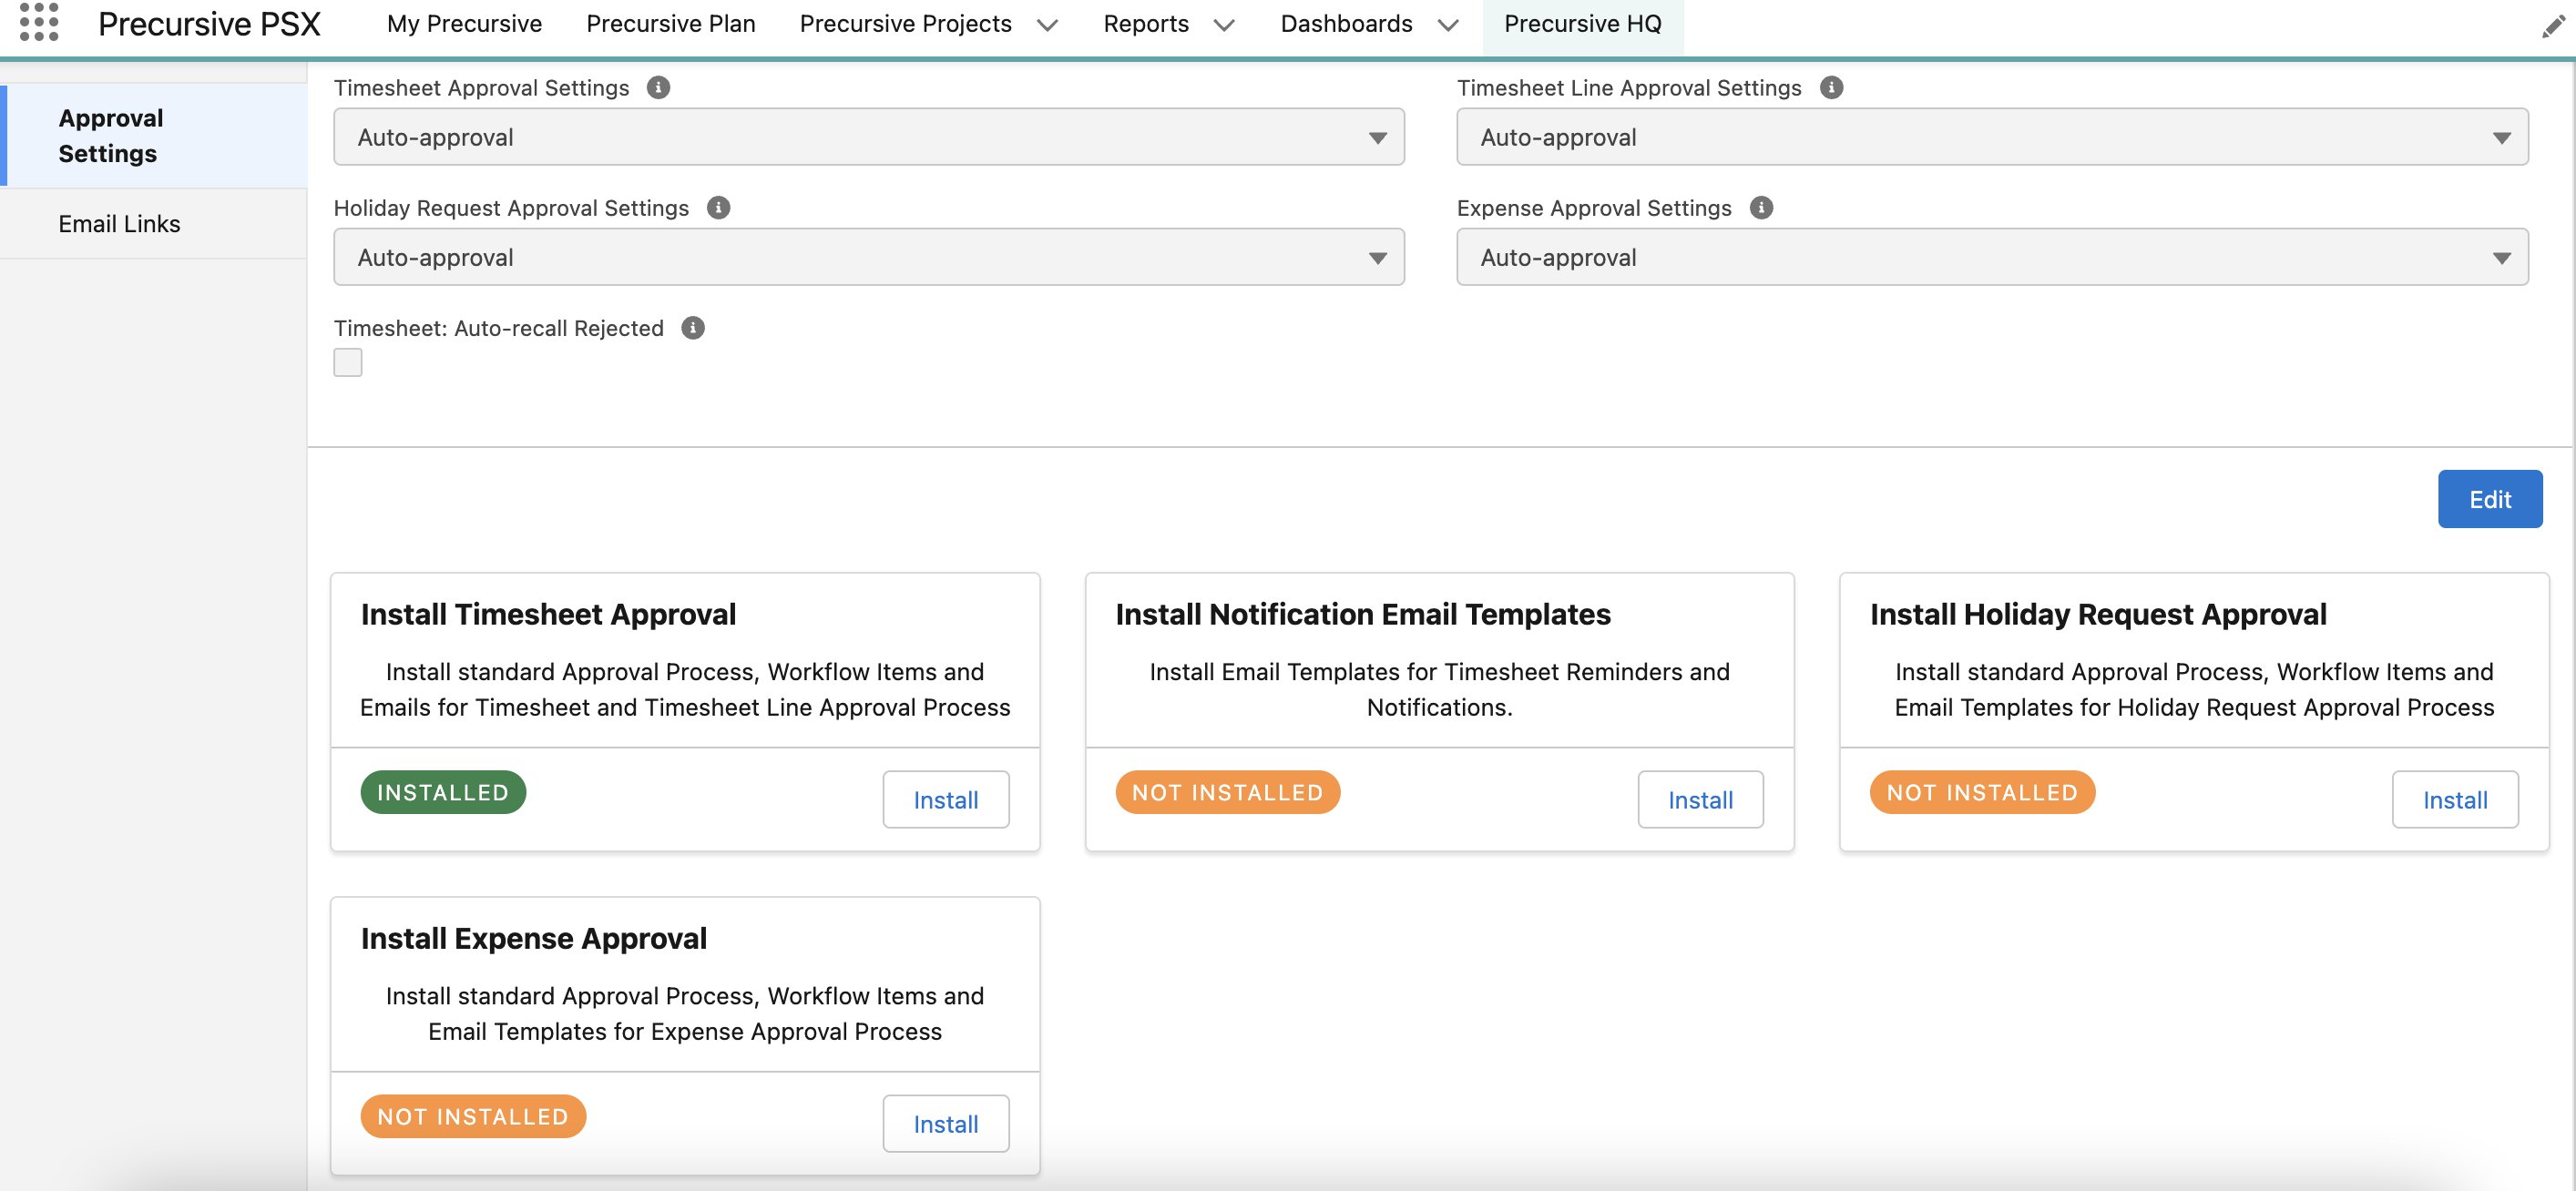View info for Holiday Request Approval Settings

click(x=717, y=207)
